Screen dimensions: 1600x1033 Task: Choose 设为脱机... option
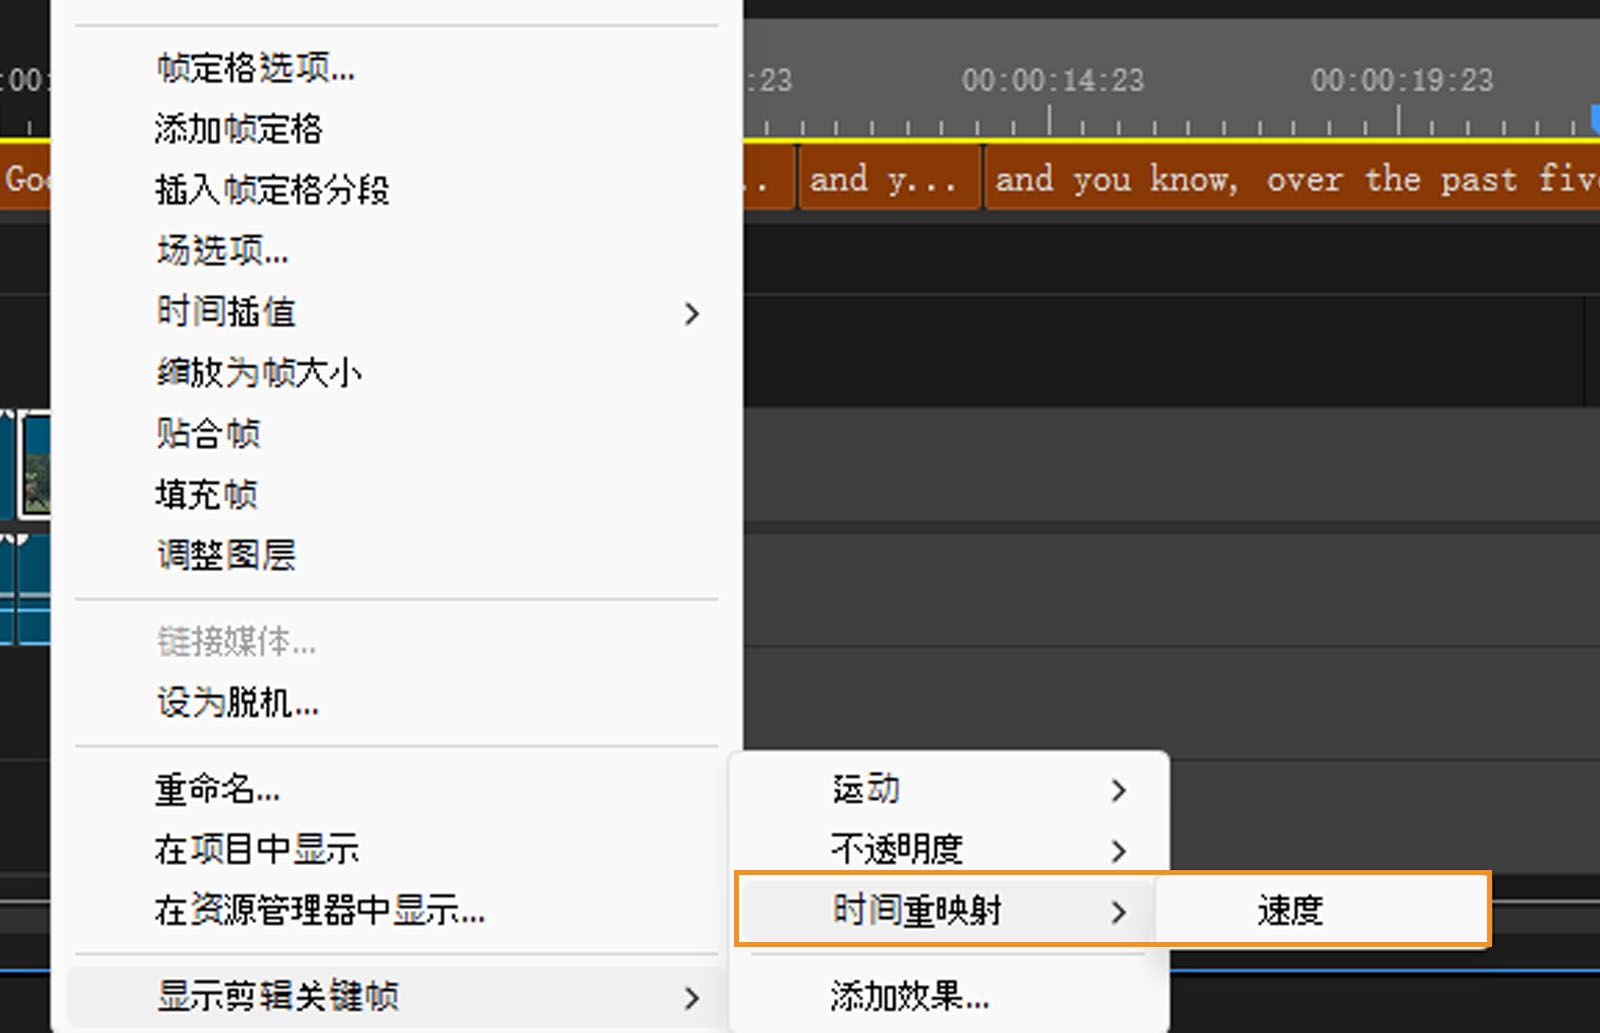(397, 703)
